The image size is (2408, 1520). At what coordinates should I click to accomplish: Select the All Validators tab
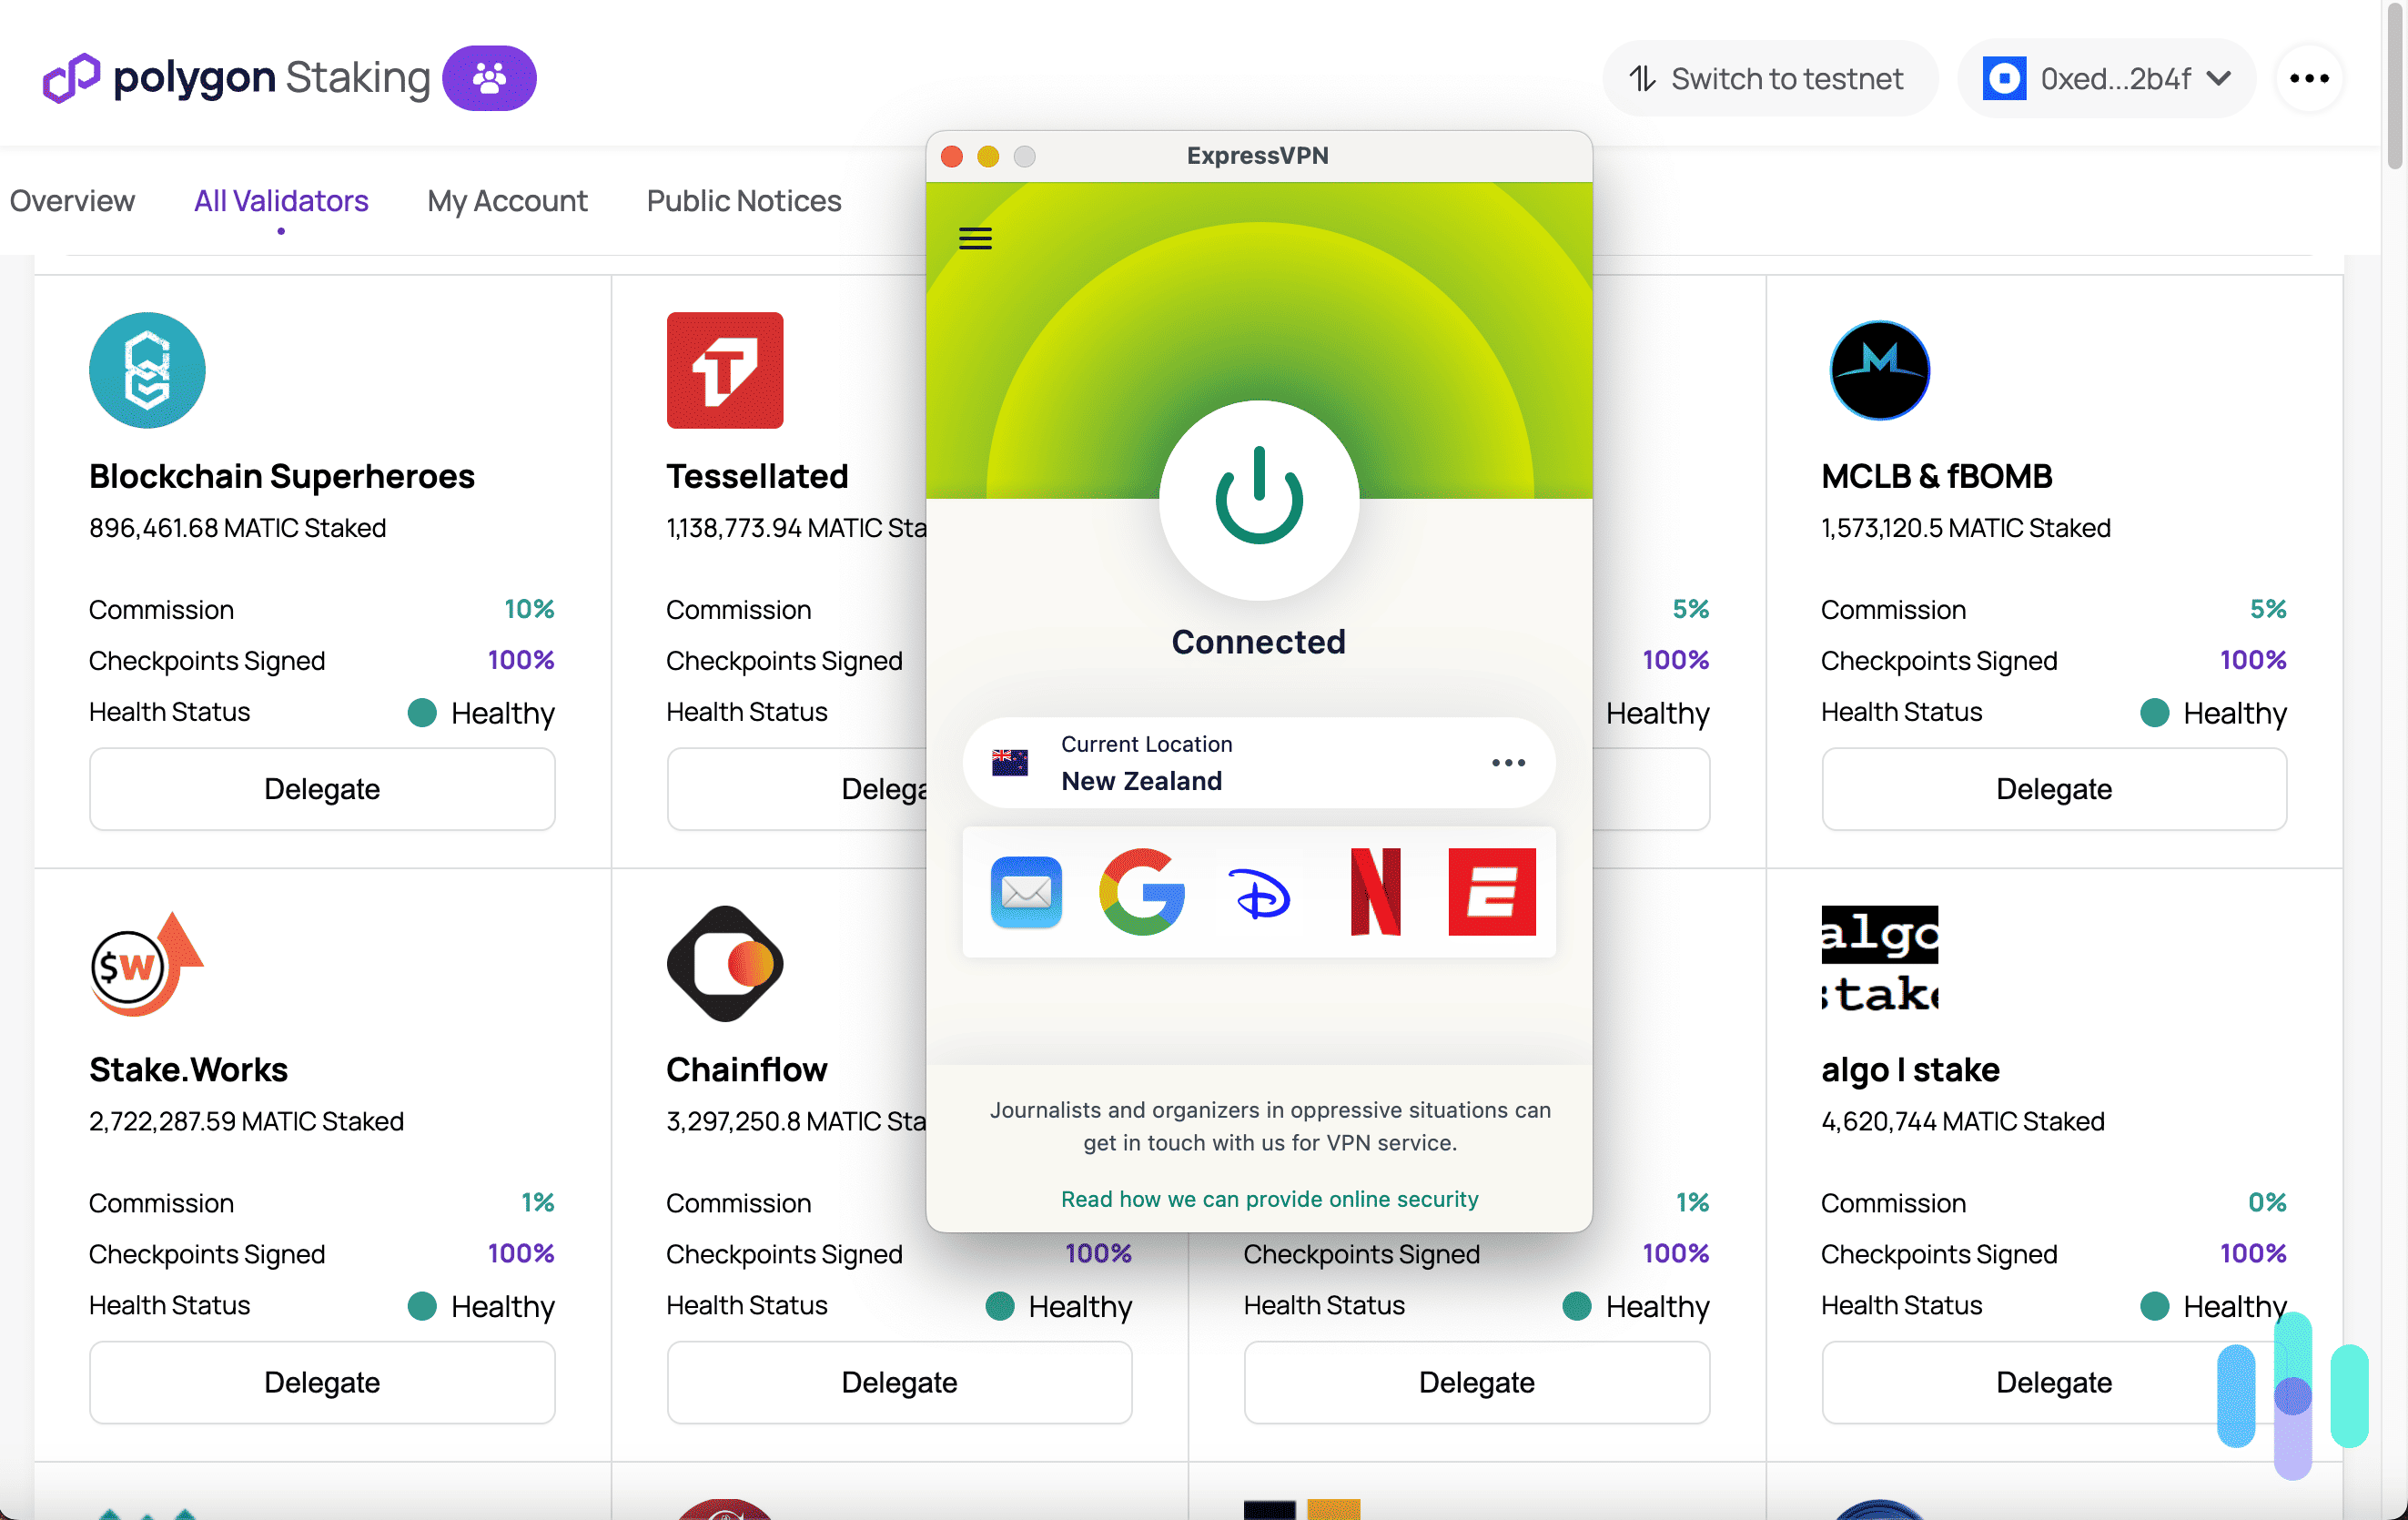pyautogui.click(x=280, y=199)
